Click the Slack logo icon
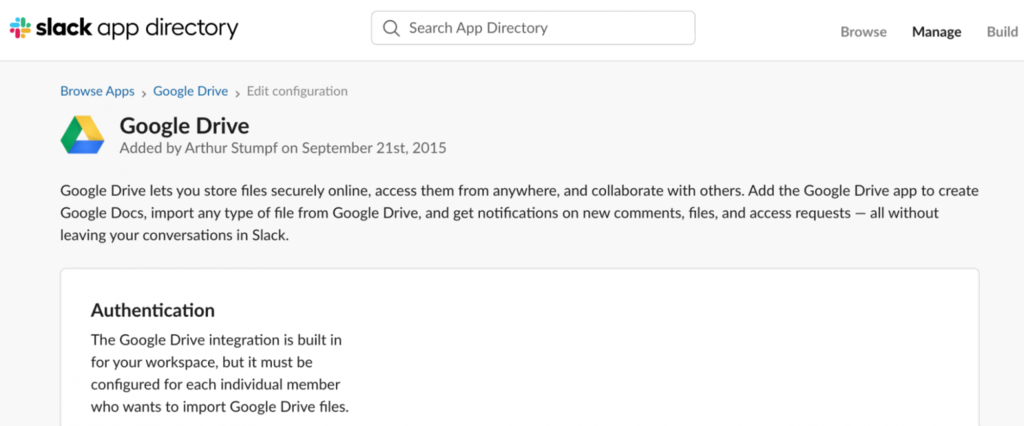This screenshot has height=426, width=1024. [x=20, y=28]
